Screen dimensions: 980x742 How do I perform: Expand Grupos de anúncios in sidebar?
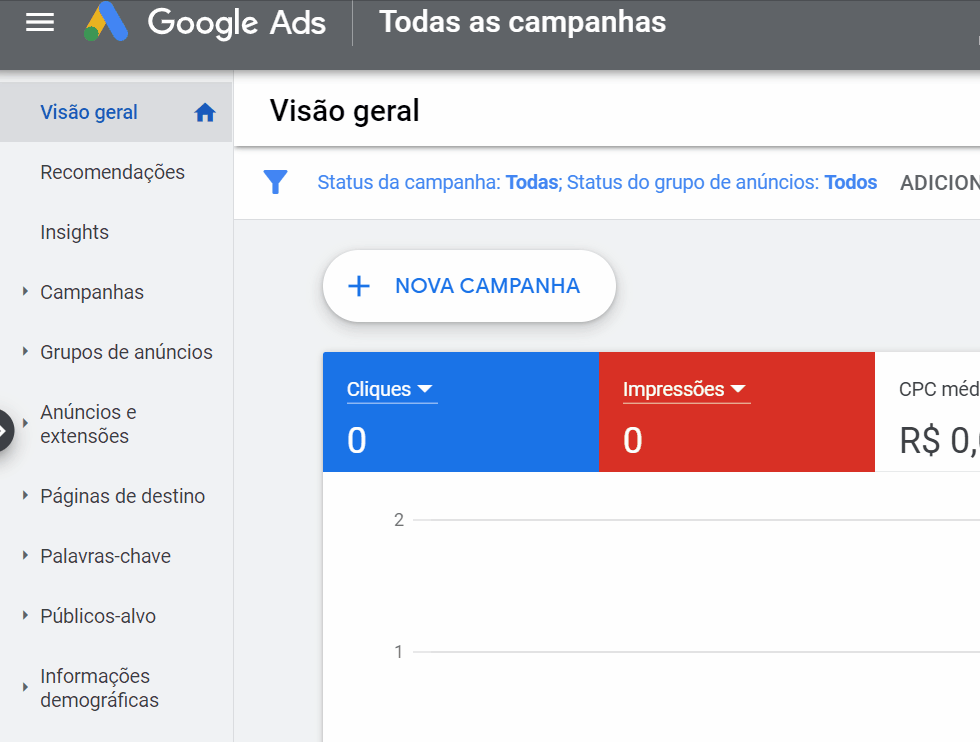(x=25, y=352)
